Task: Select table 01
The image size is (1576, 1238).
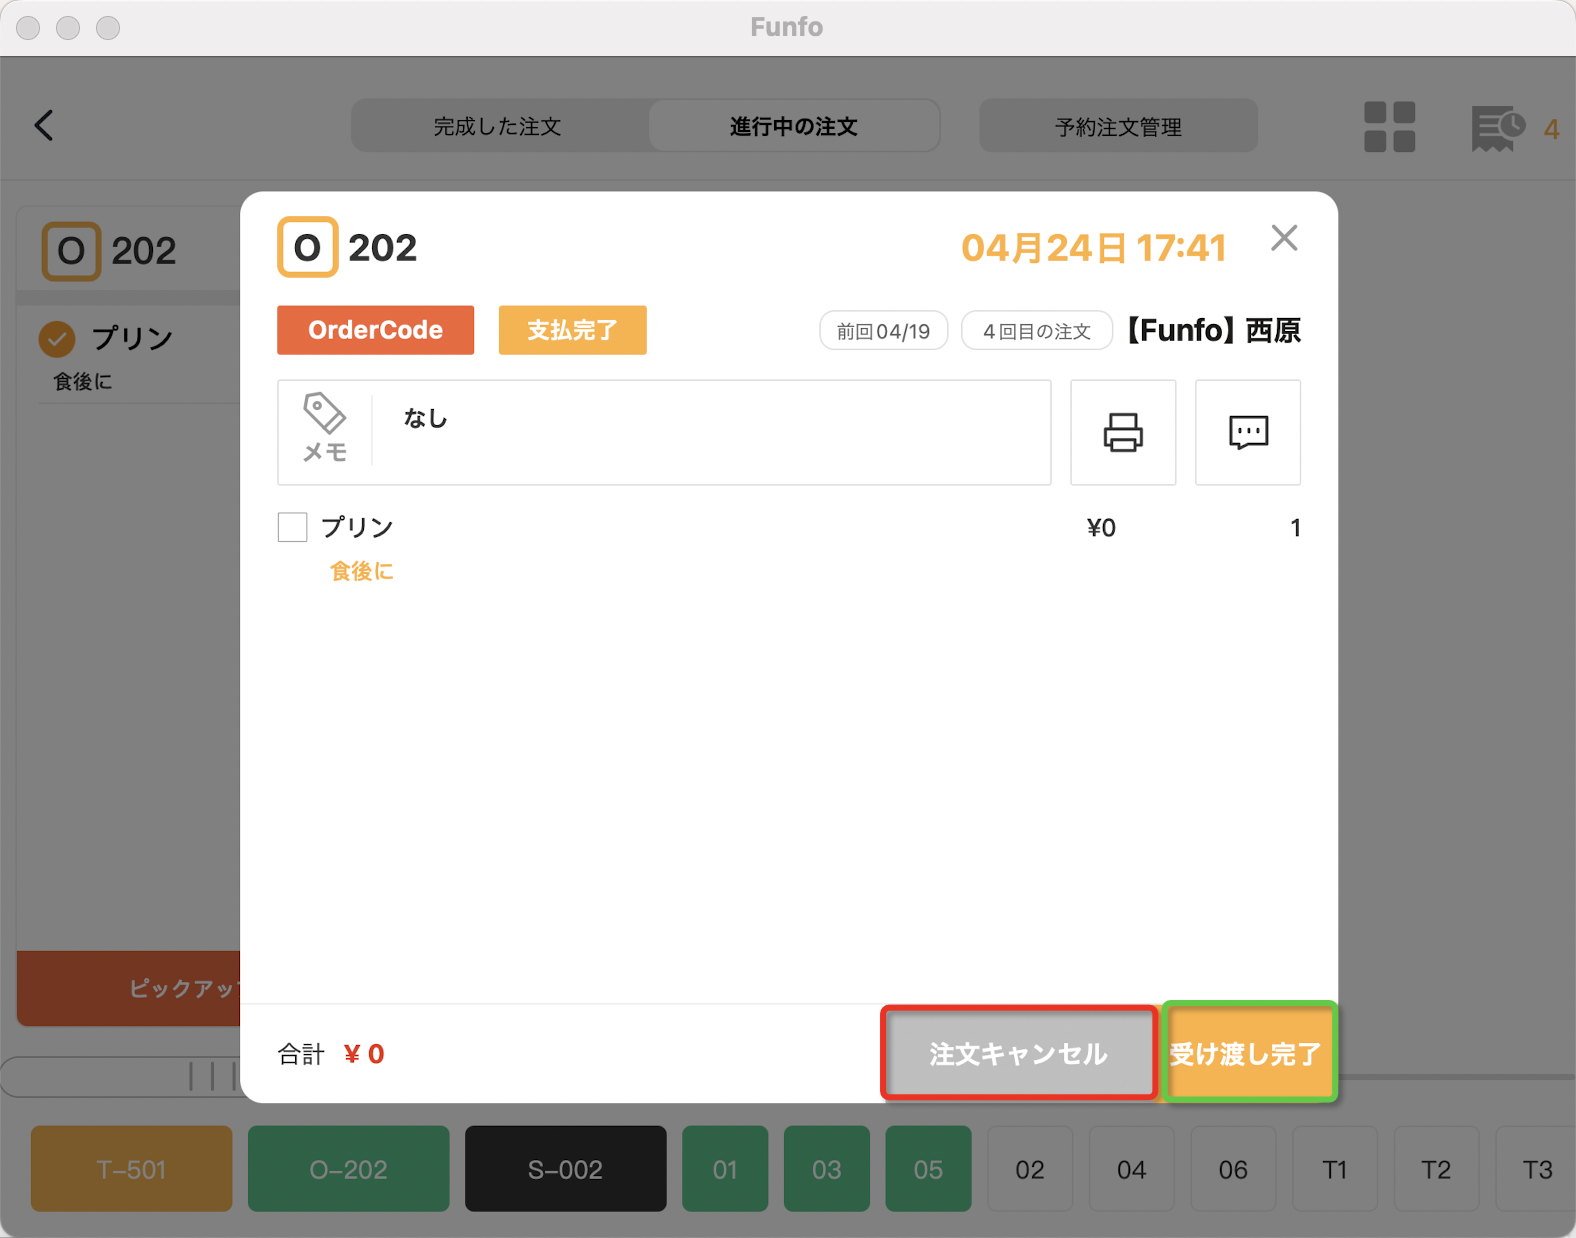Action: [x=725, y=1169]
